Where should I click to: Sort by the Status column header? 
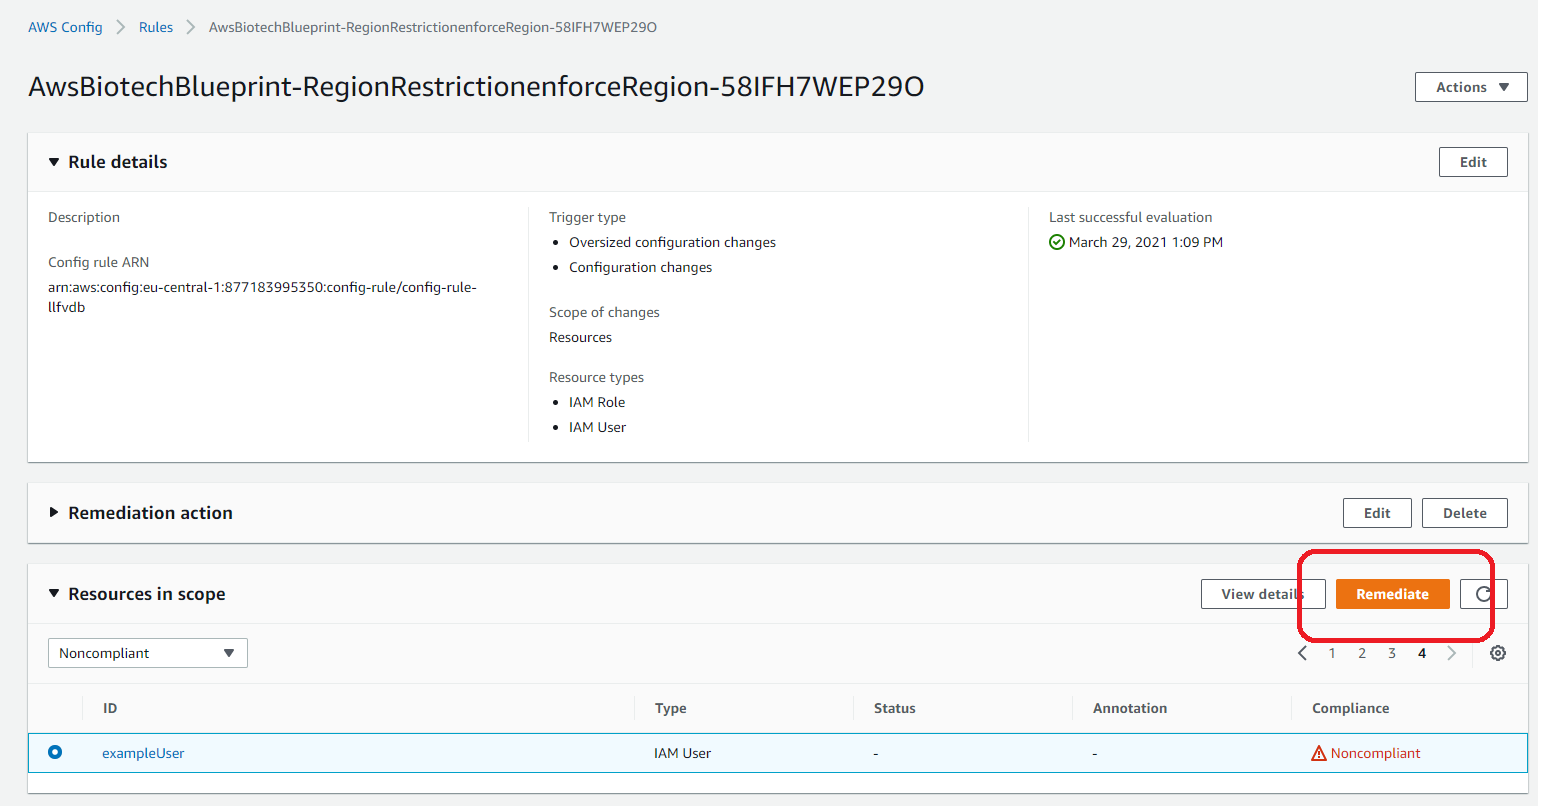pos(894,708)
